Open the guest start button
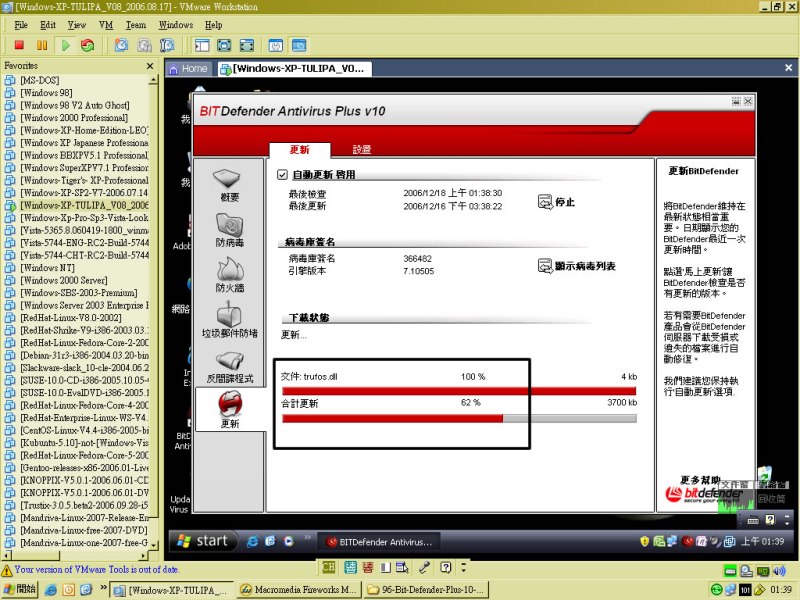Screen dimensions: 800x600 203,541
